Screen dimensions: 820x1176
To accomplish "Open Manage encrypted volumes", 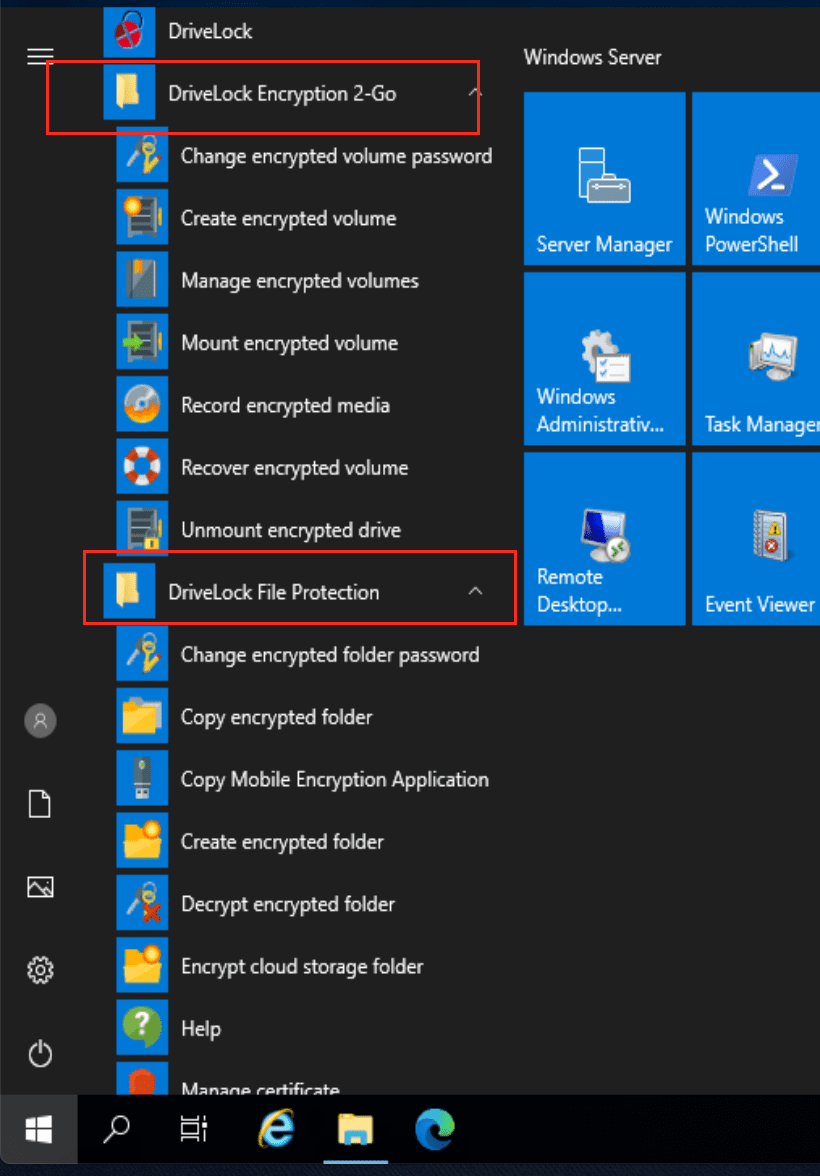I will (x=299, y=281).
